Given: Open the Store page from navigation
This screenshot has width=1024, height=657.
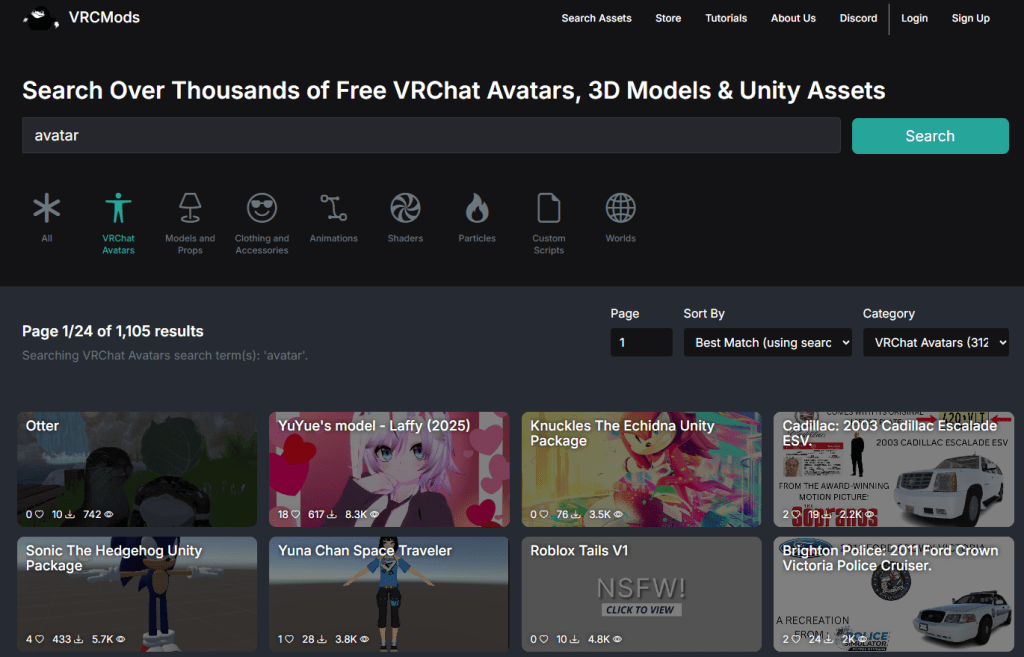Looking at the screenshot, I should 668,18.
